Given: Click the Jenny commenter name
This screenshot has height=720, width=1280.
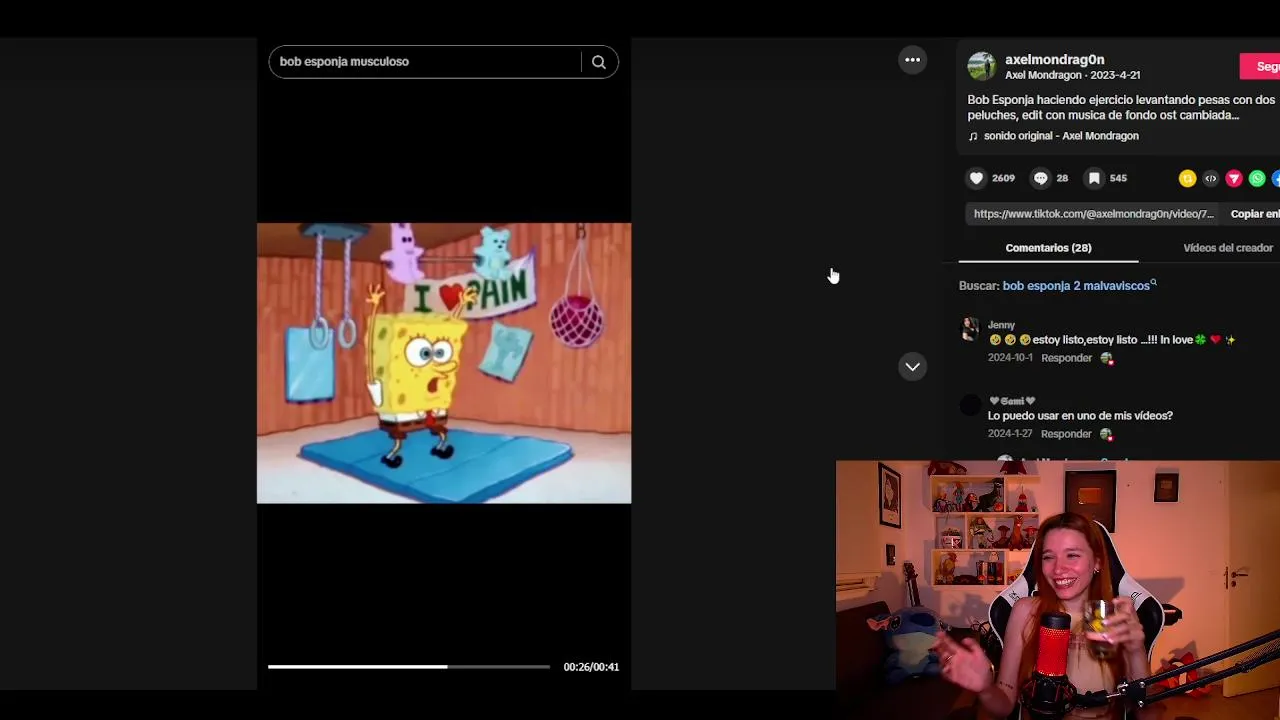Looking at the screenshot, I should pos(1001,325).
